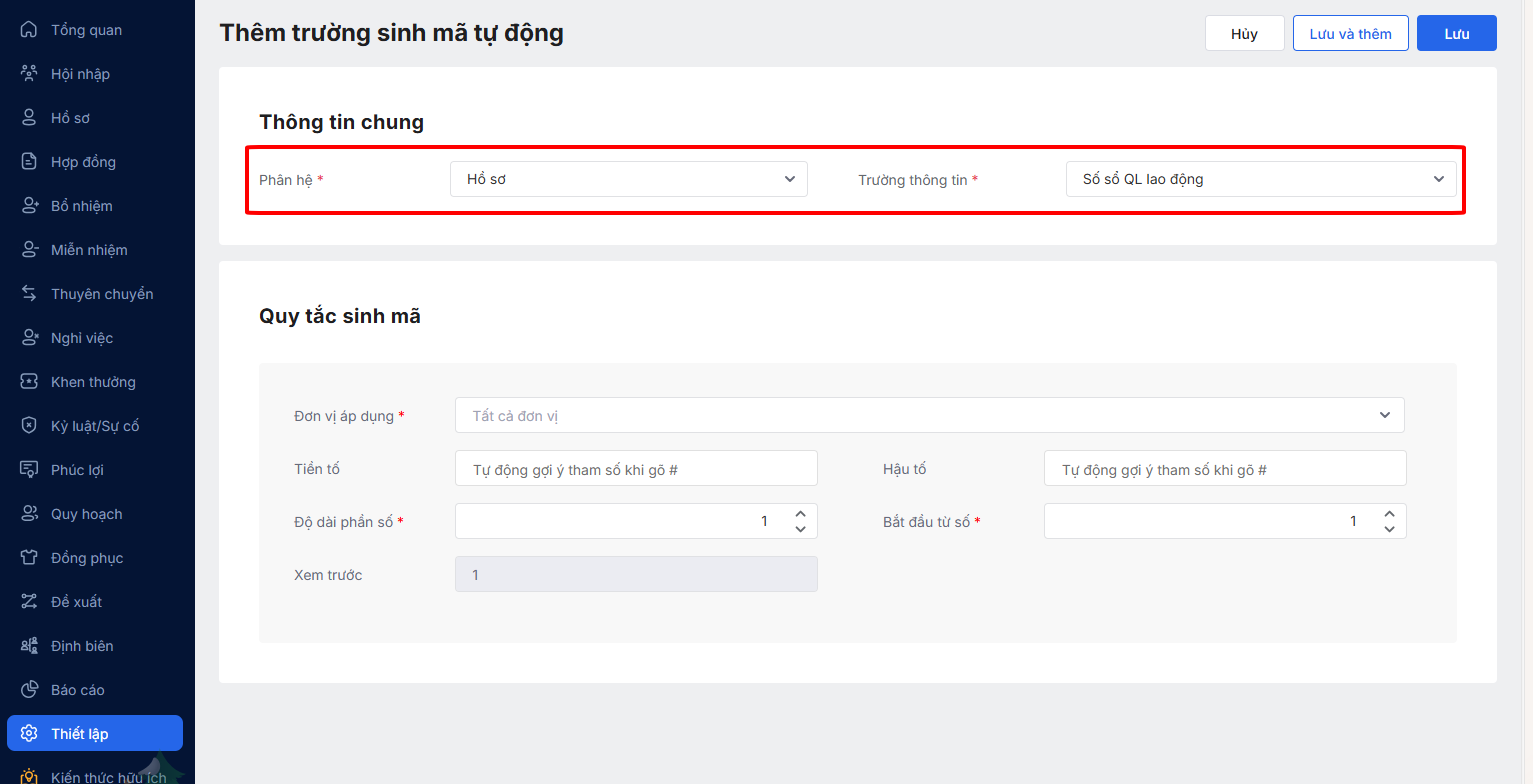Image resolution: width=1533 pixels, height=784 pixels.
Task: Decrease Bắt đầu từ số with down arrow
Action: point(1389,529)
